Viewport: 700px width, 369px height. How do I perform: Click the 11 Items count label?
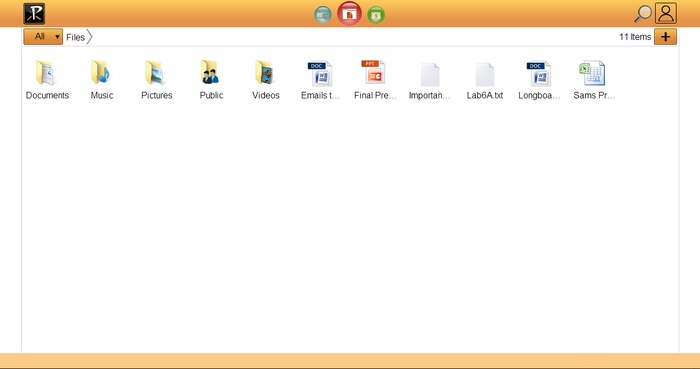[635, 37]
